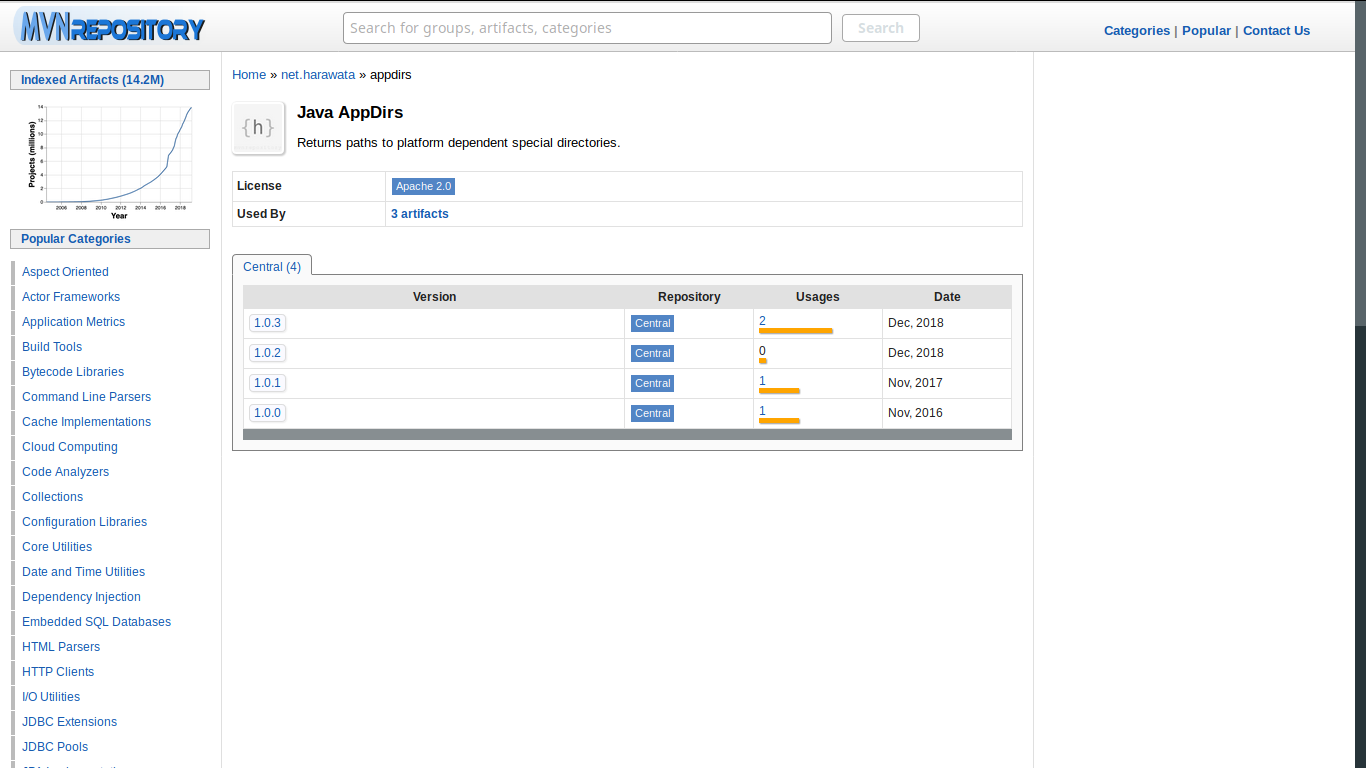
Task: Click the Central badge for version 1.0.1
Action: coord(653,383)
